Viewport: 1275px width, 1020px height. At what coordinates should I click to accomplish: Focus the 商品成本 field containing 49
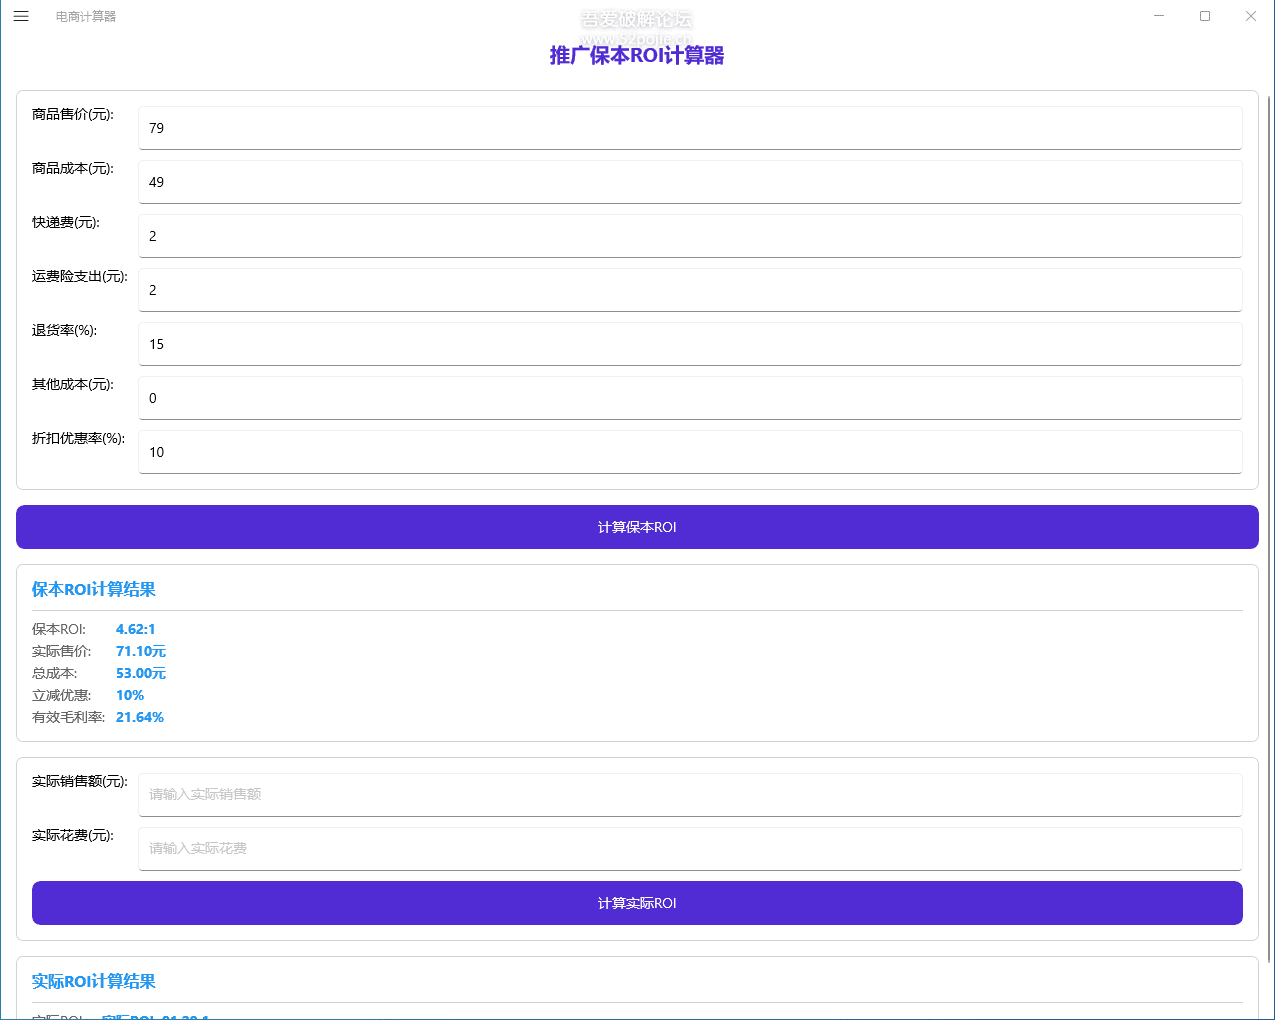[690, 182]
